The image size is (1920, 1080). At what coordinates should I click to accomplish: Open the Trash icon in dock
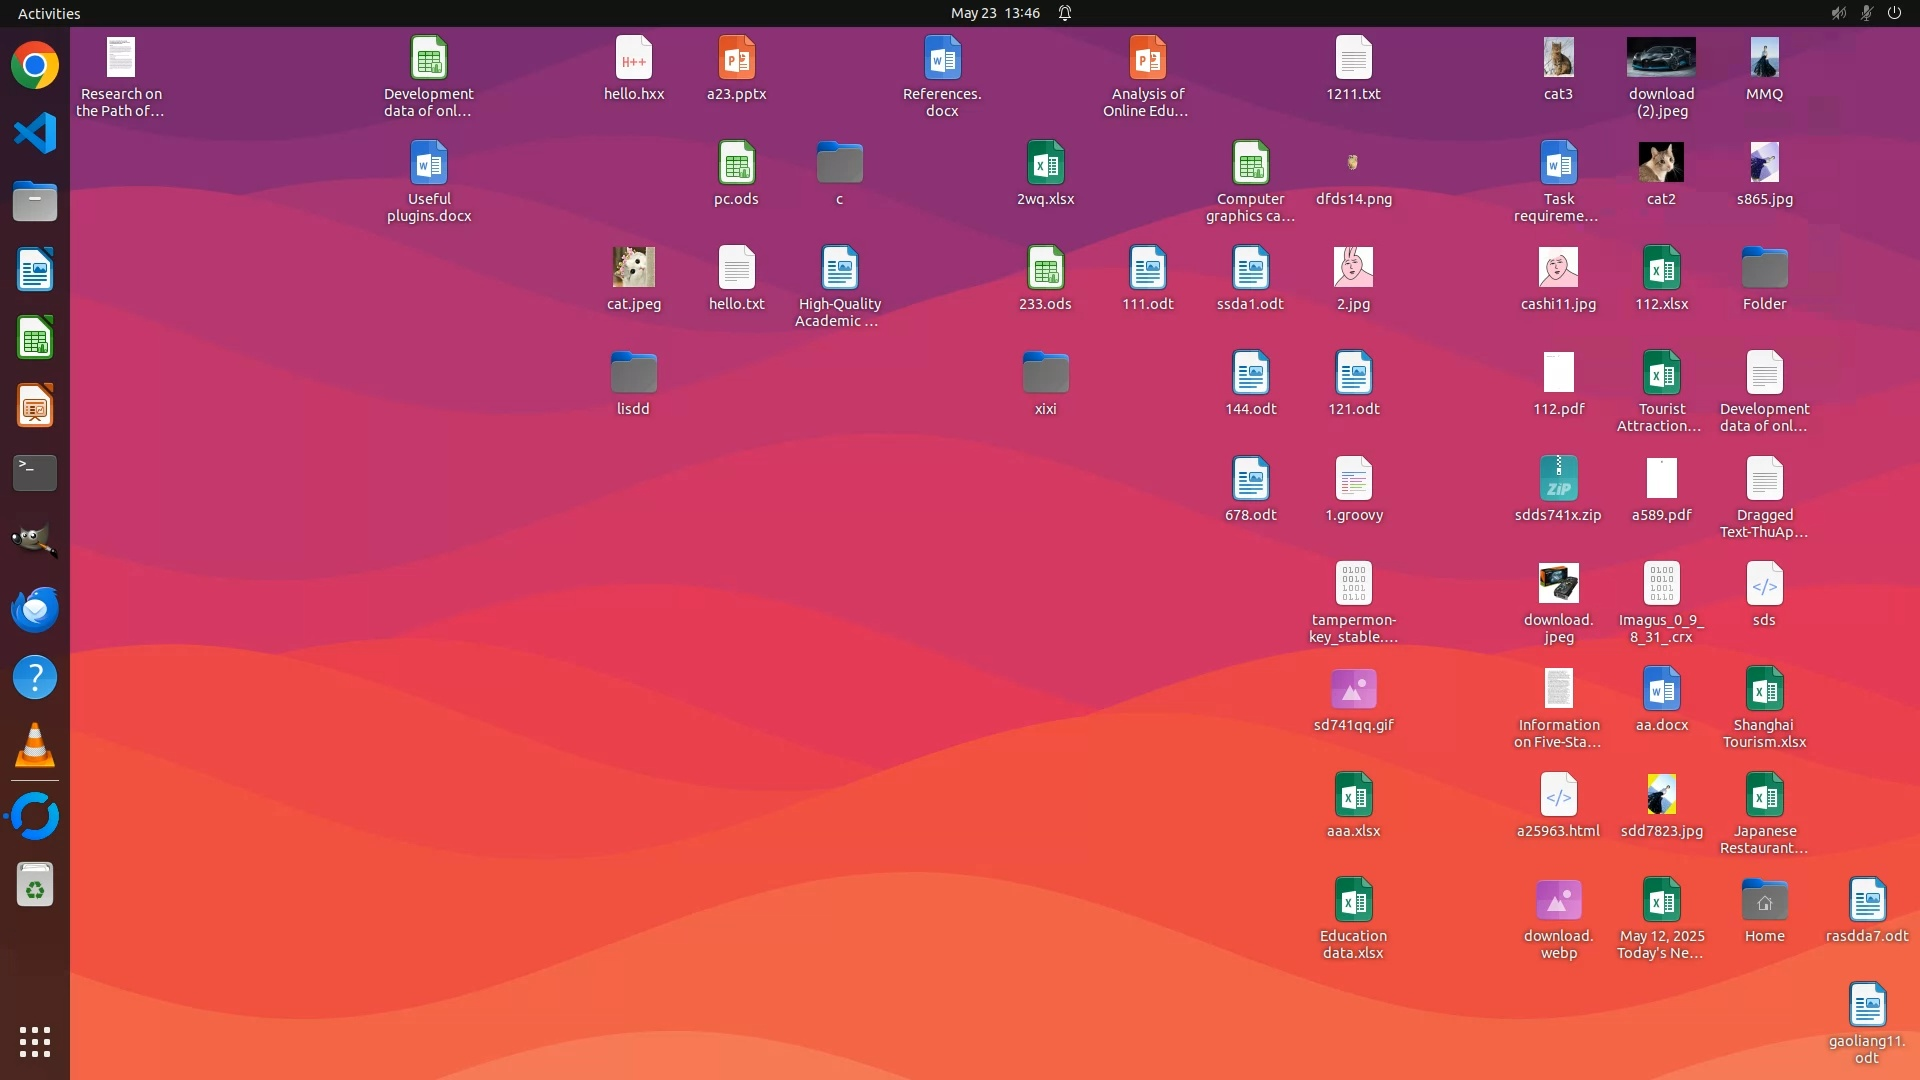[35, 886]
